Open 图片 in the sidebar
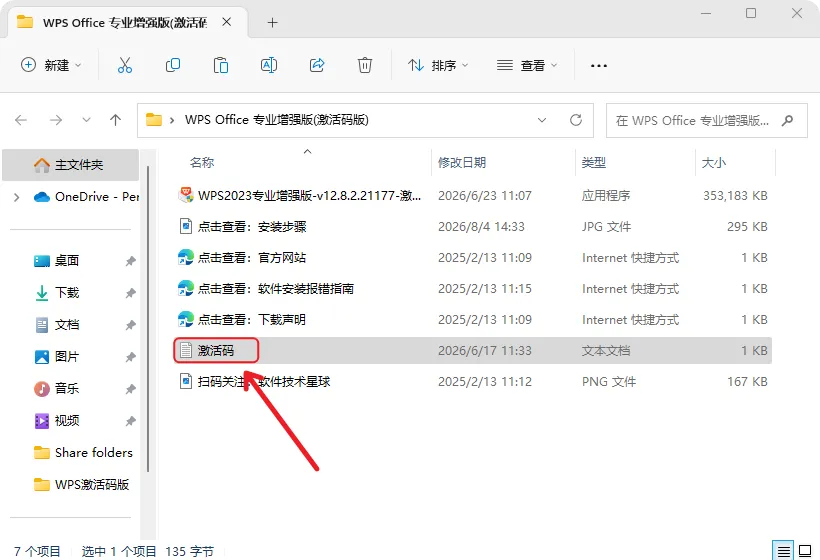Viewport: 820px width, 560px height. [x=67, y=357]
